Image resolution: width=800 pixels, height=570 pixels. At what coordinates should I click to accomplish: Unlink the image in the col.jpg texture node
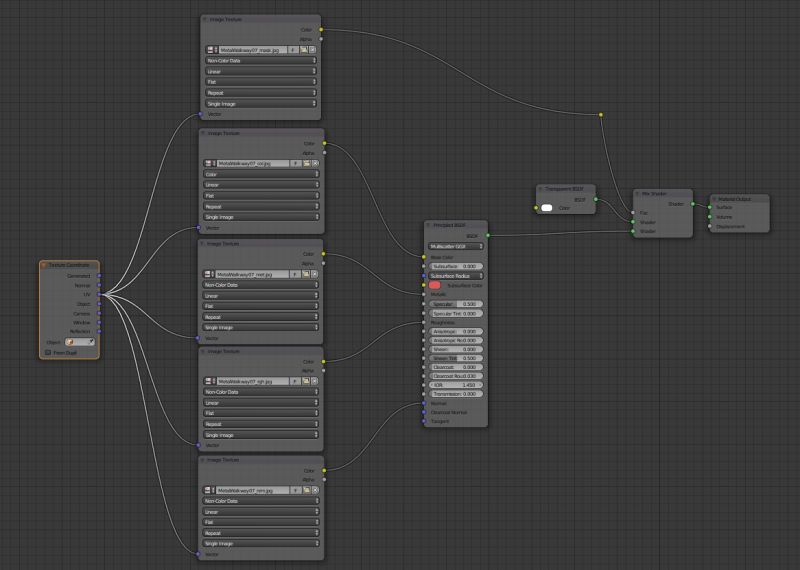click(x=315, y=163)
